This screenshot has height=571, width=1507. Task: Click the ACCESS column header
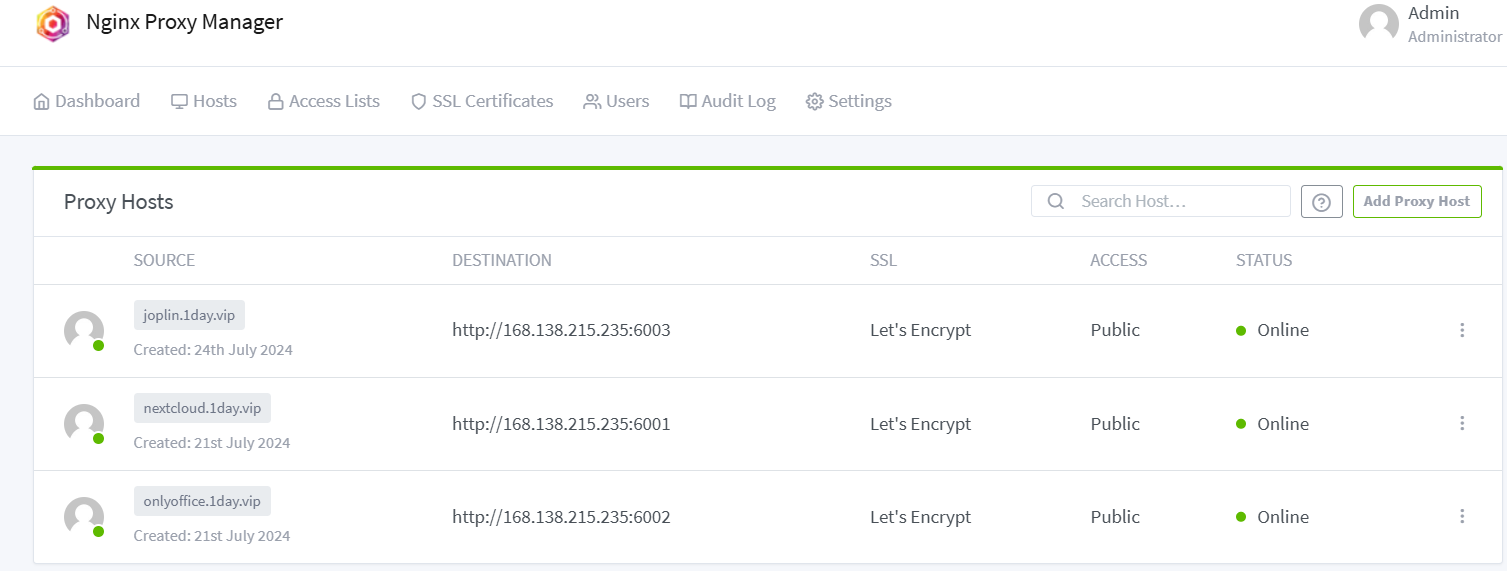click(1119, 260)
